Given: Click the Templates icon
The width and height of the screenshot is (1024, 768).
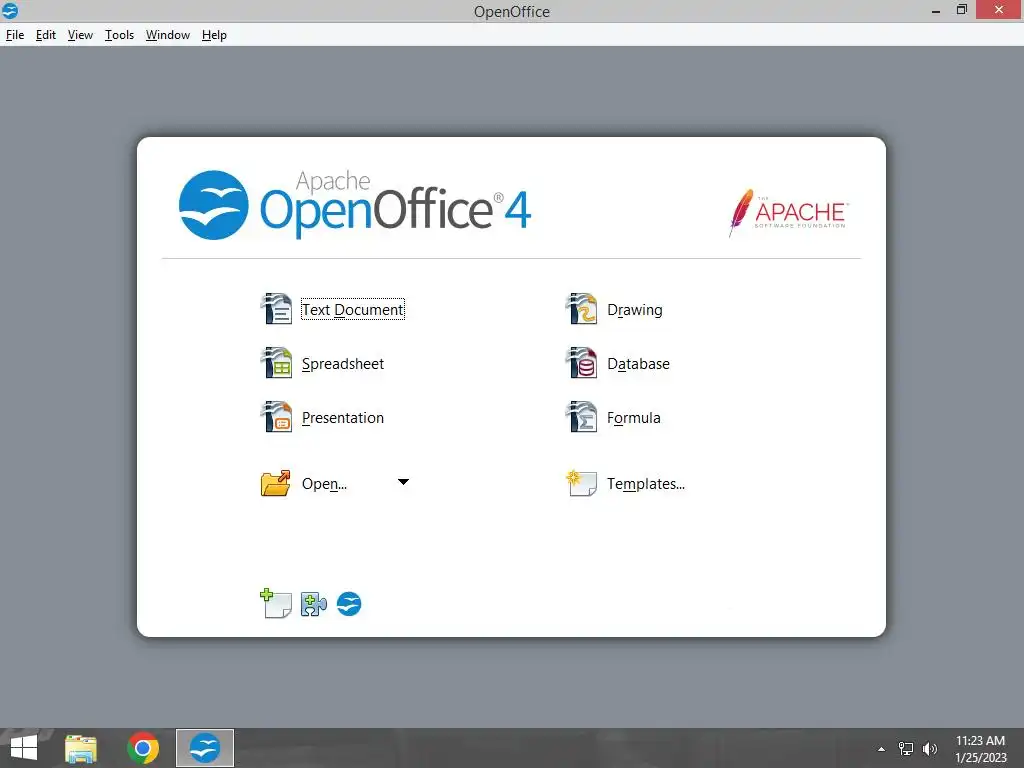Looking at the screenshot, I should (x=581, y=483).
